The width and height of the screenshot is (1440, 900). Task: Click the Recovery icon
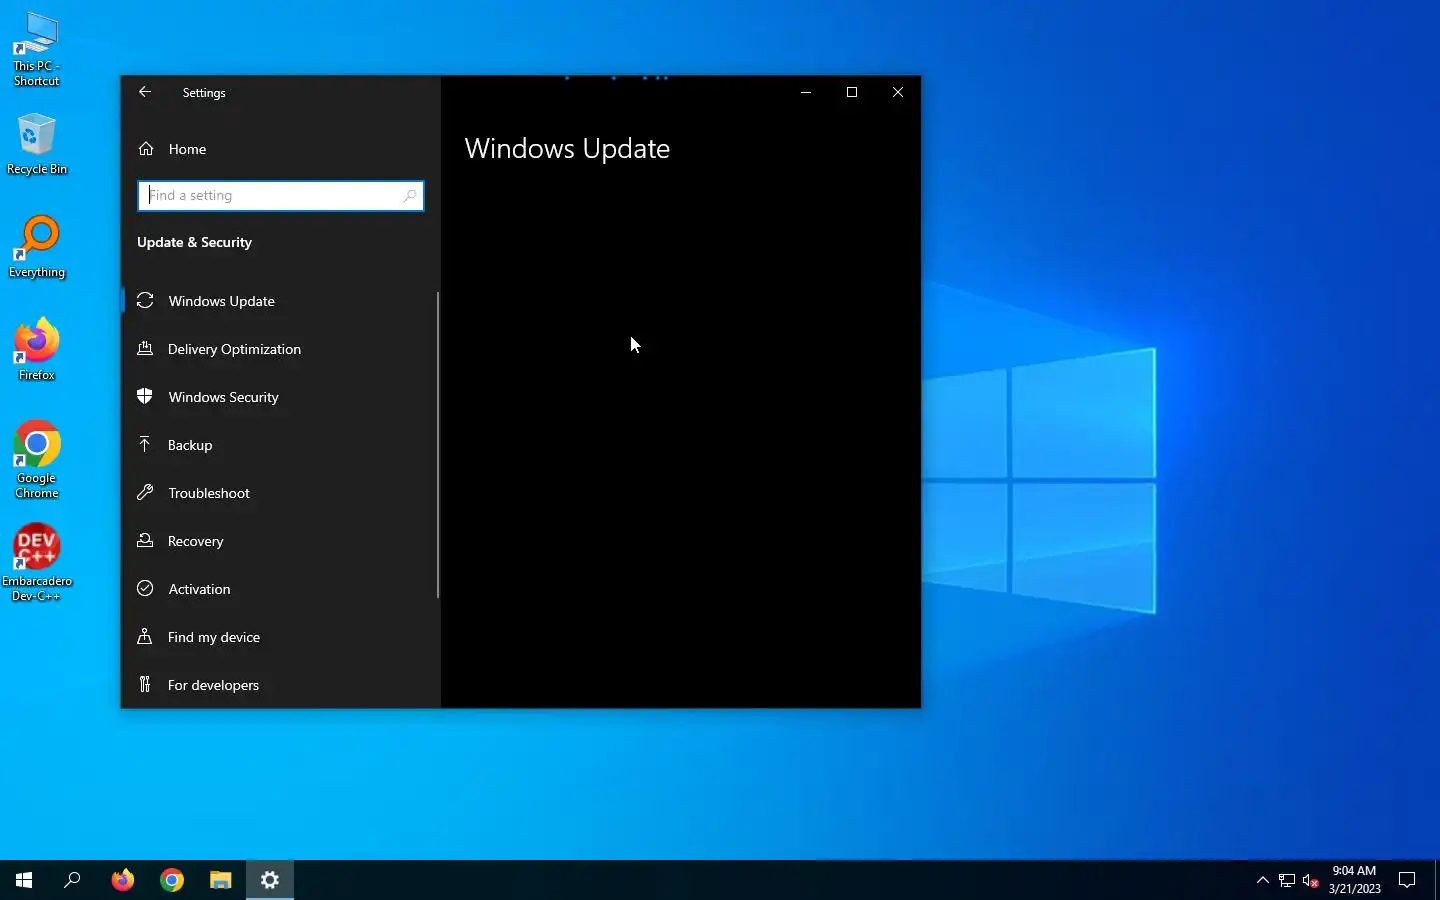point(145,540)
